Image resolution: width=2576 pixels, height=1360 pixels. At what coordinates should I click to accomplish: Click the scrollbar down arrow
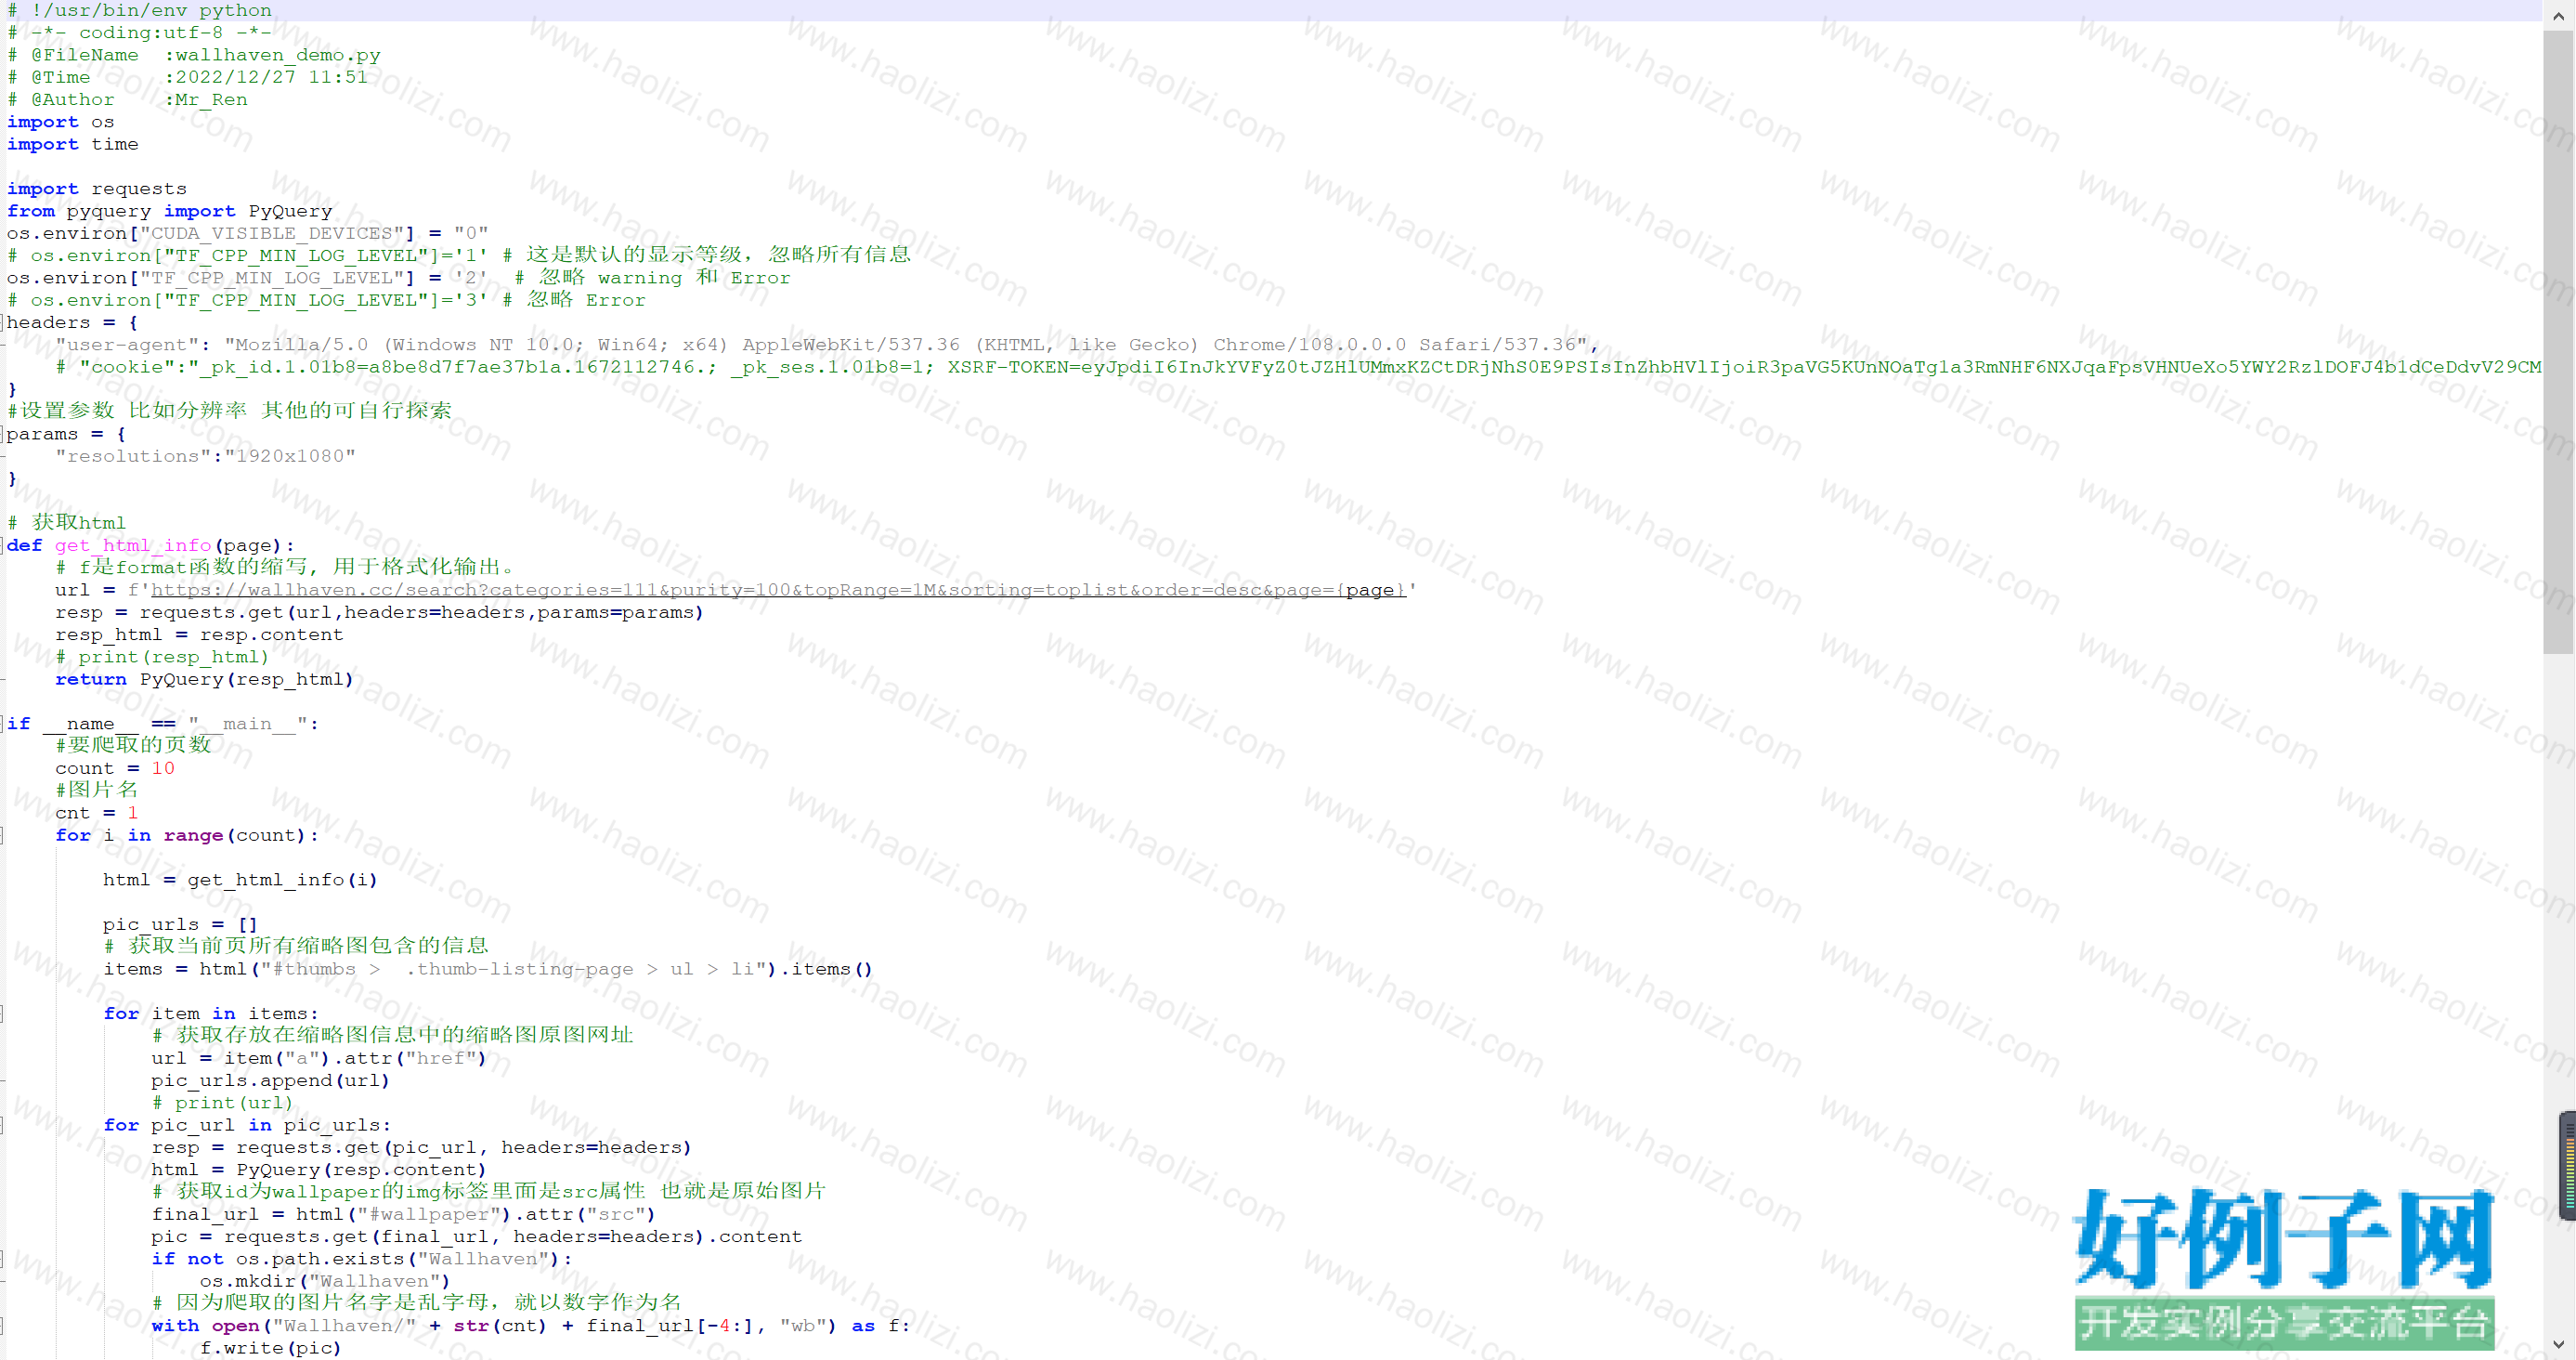point(2559,1345)
